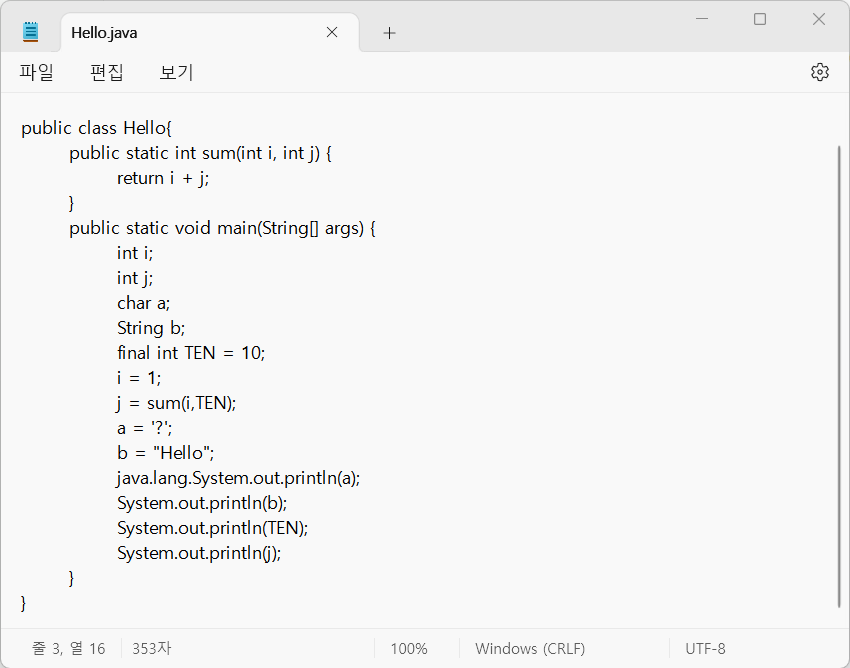Click the line 'int j;'
The width and height of the screenshot is (850, 668).
point(135,278)
